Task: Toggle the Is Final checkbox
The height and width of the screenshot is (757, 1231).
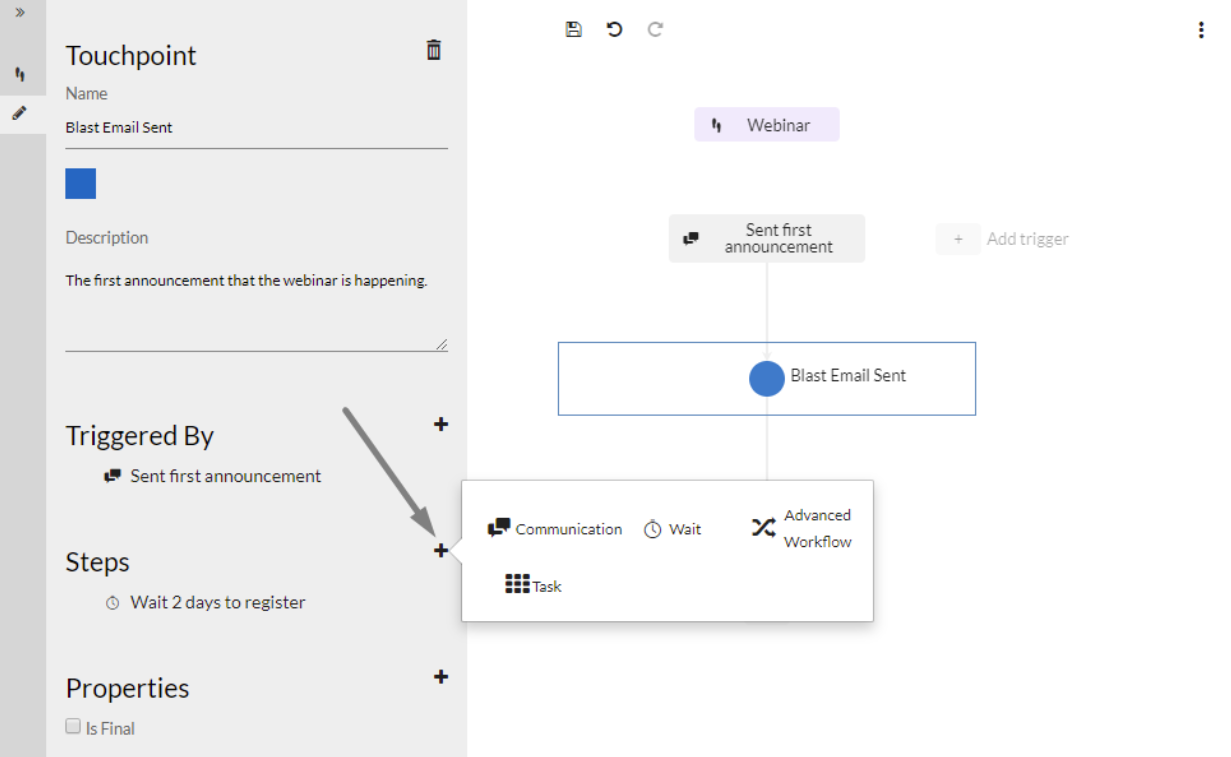Action: click(x=73, y=726)
